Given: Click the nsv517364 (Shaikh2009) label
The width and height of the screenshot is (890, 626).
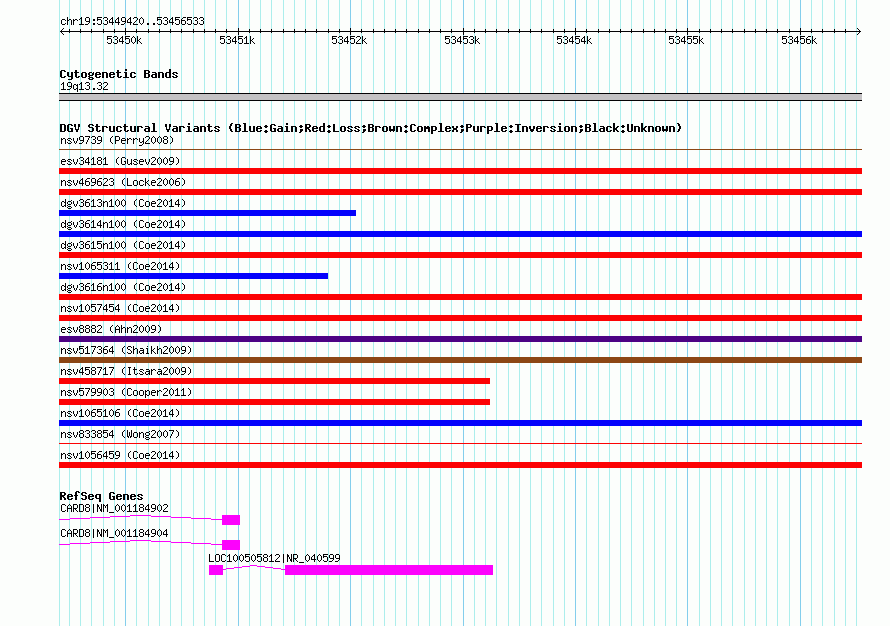Looking at the screenshot, I should [x=126, y=350].
